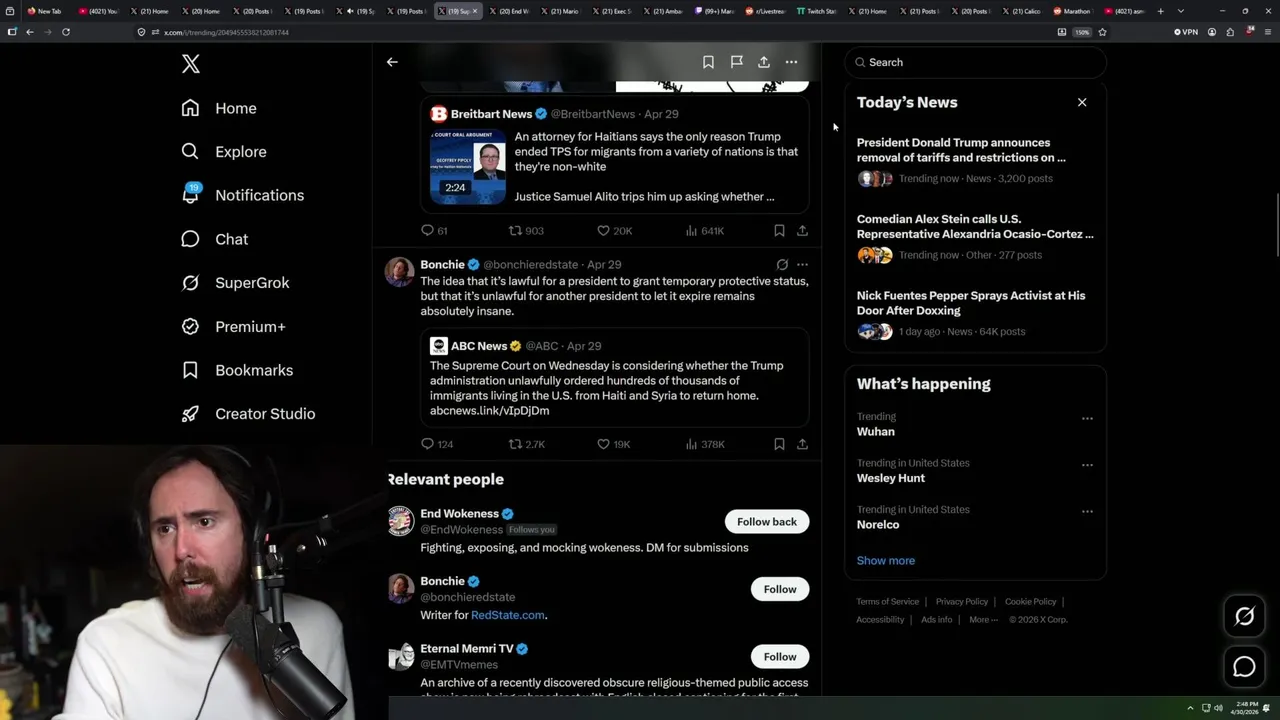
Task: Bookmark the post with 641K views
Action: coord(779,231)
